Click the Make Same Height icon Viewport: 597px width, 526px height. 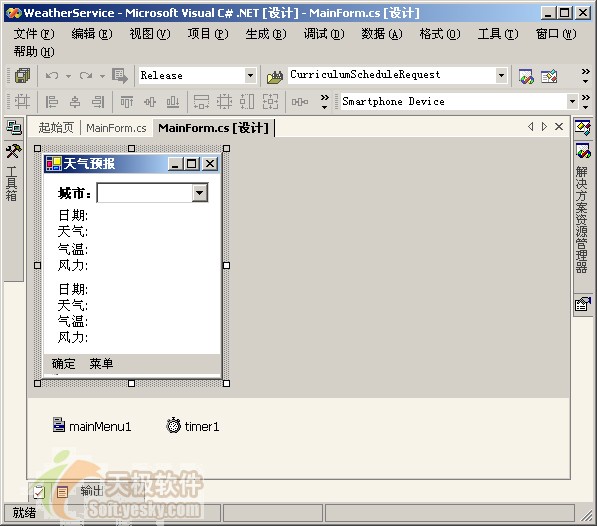tap(247, 102)
